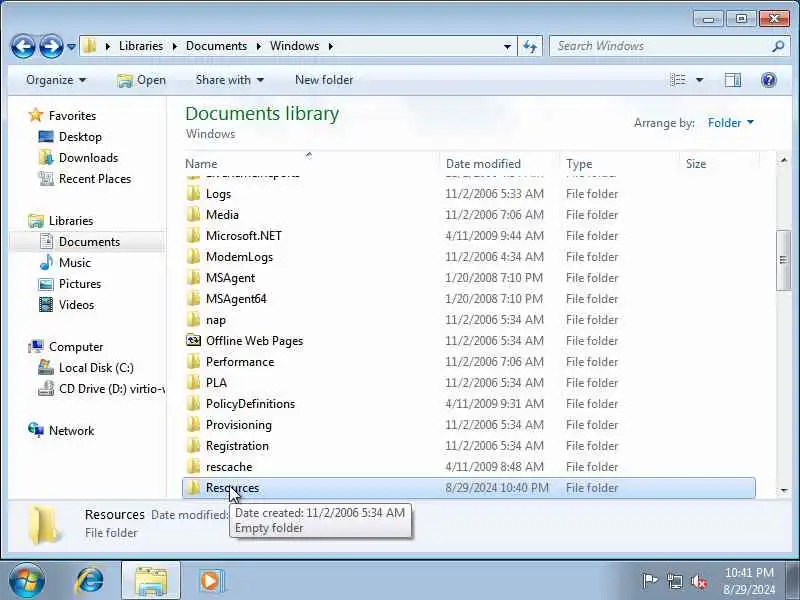Select Computer in the navigation pane
800x600 pixels.
pos(76,347)
